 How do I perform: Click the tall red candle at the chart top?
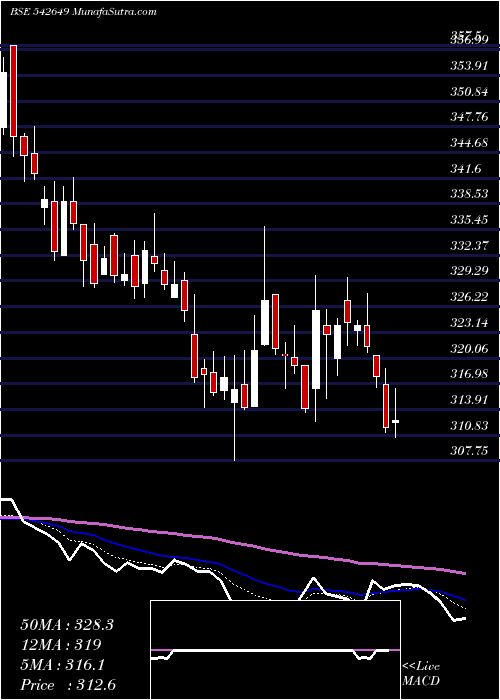(x=14, y=91)
